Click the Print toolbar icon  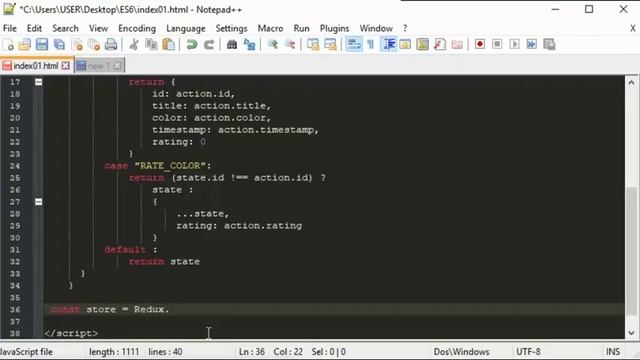pos(111,44)
